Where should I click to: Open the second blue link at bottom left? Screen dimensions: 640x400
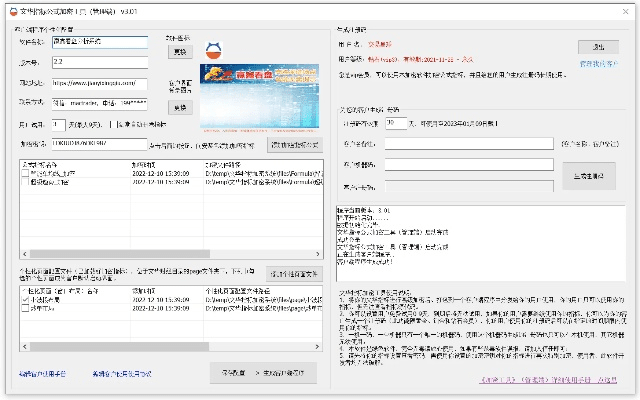(x=122, y=374)
